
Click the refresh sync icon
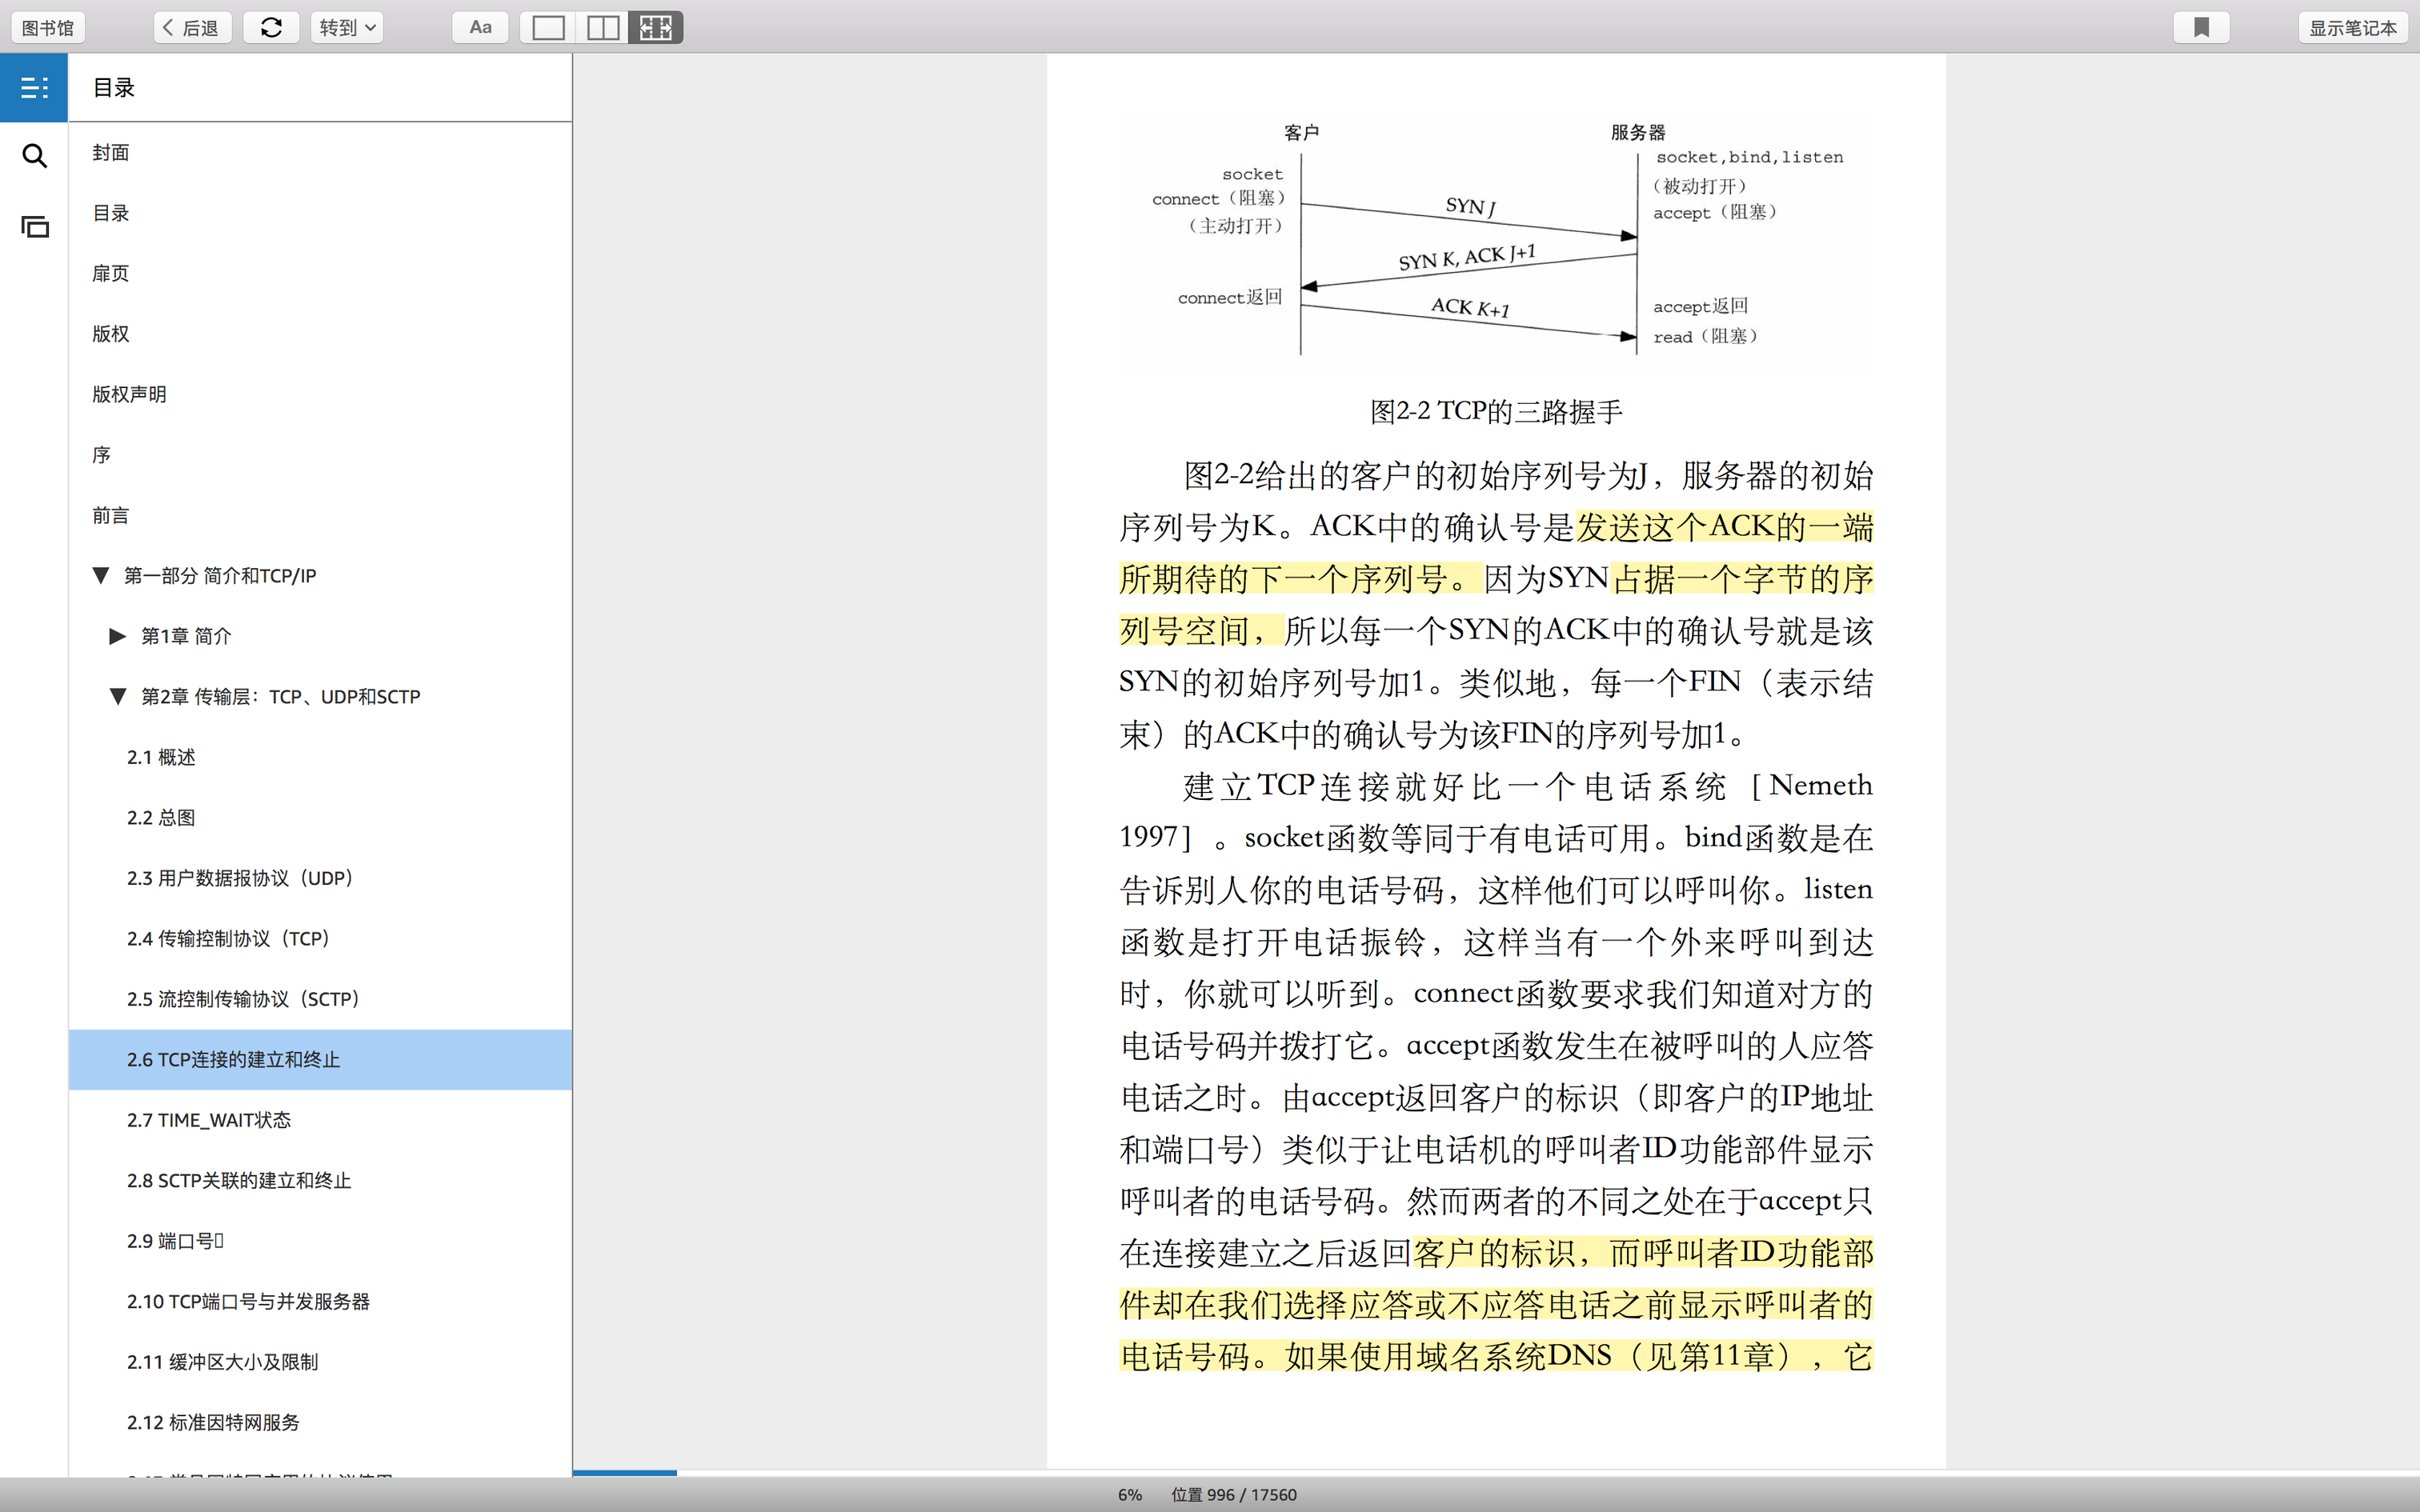(x=271, y=28)
